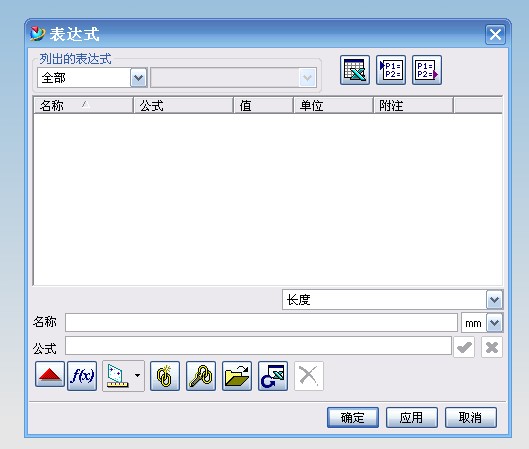Click the create interpart reference chain icon
The width and height of the screenshot is (529, 449).
165,375
